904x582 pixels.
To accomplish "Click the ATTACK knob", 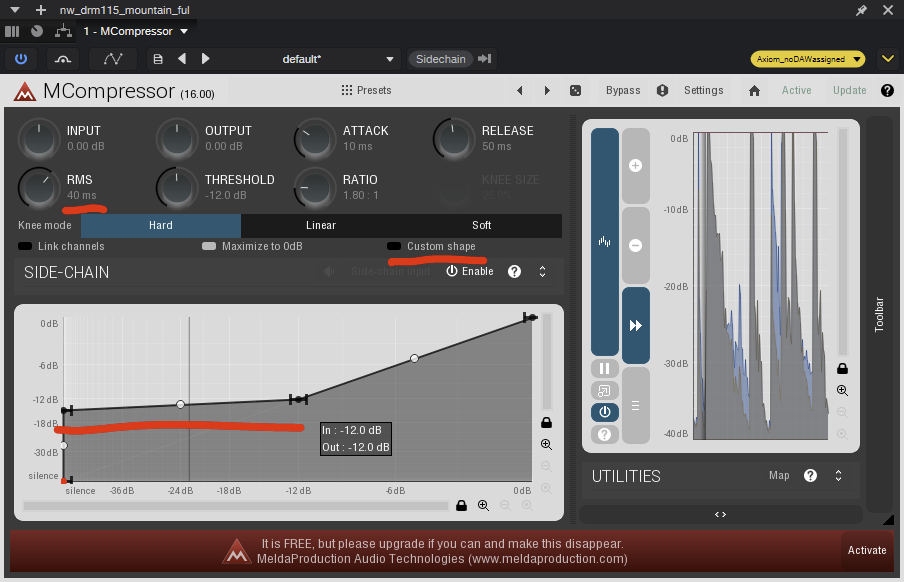I will coord(315,139).
